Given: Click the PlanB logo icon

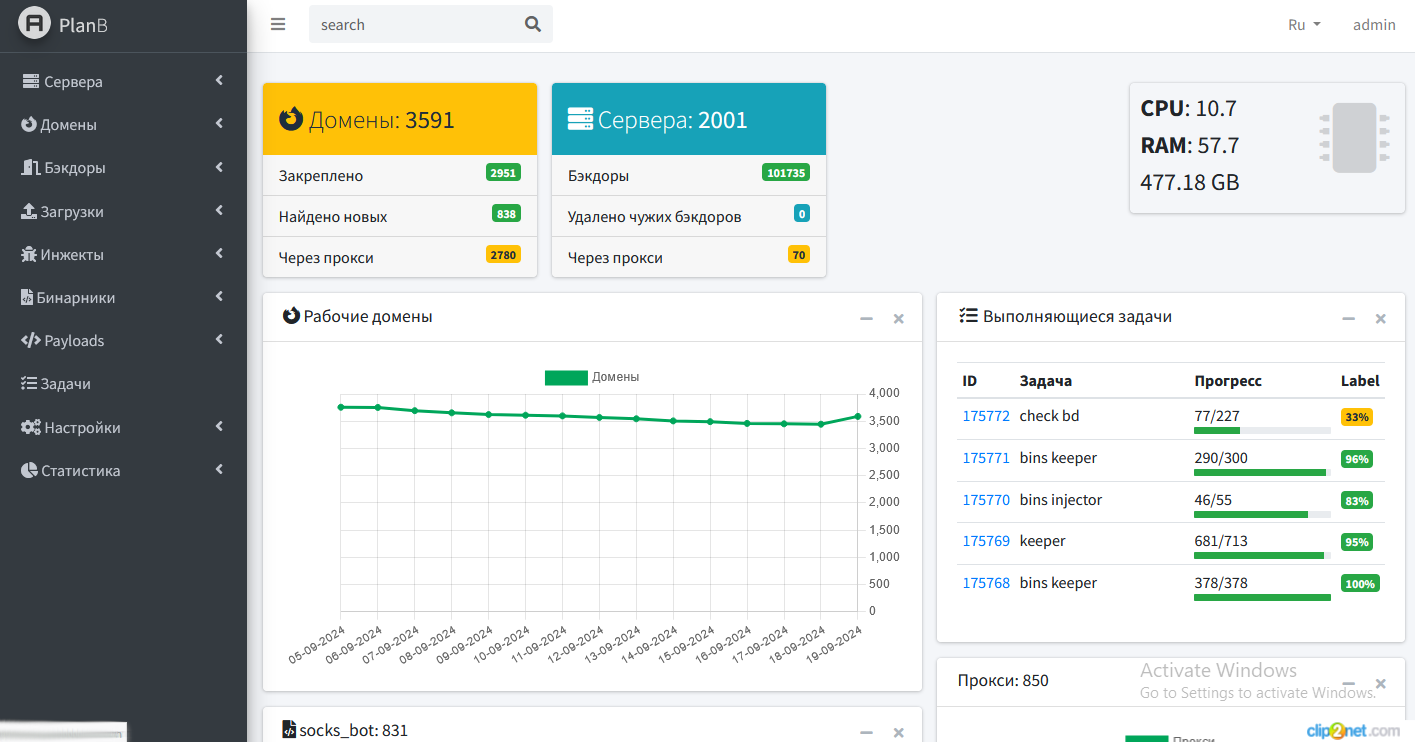Looking at the screenshot, I should [34, 24].
